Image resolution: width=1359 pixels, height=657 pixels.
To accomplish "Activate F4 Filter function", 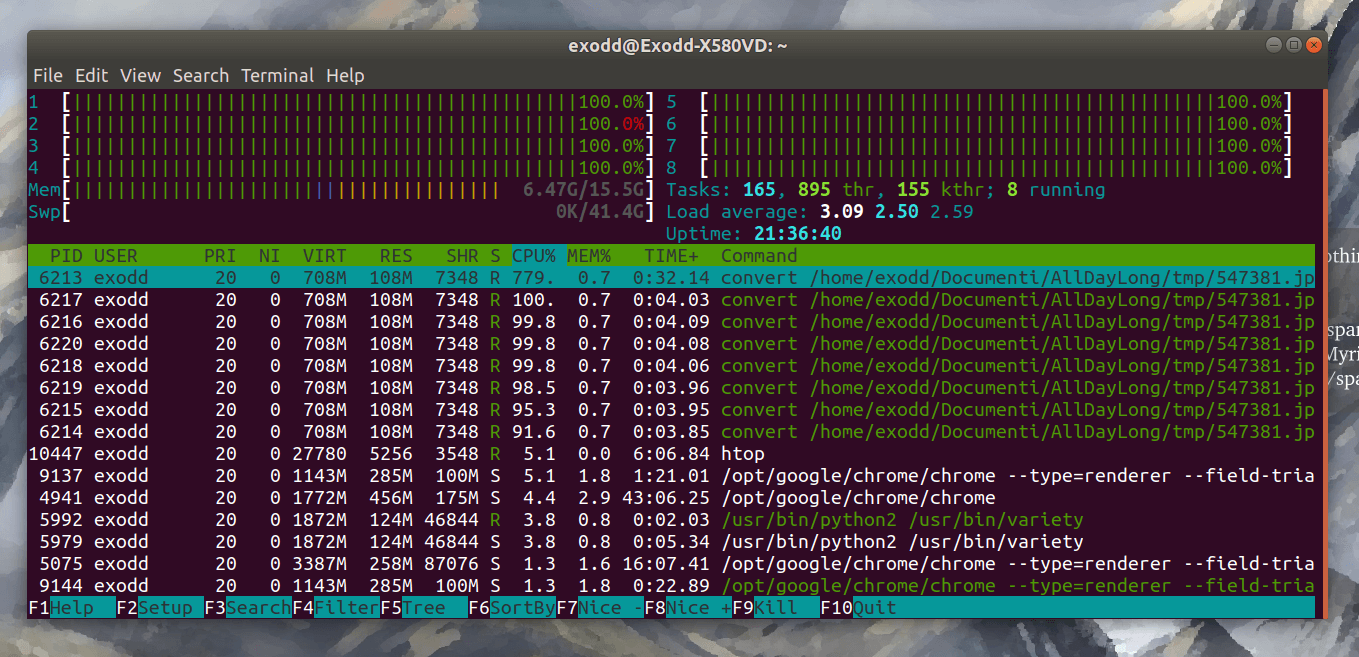I will click(336, 608).
